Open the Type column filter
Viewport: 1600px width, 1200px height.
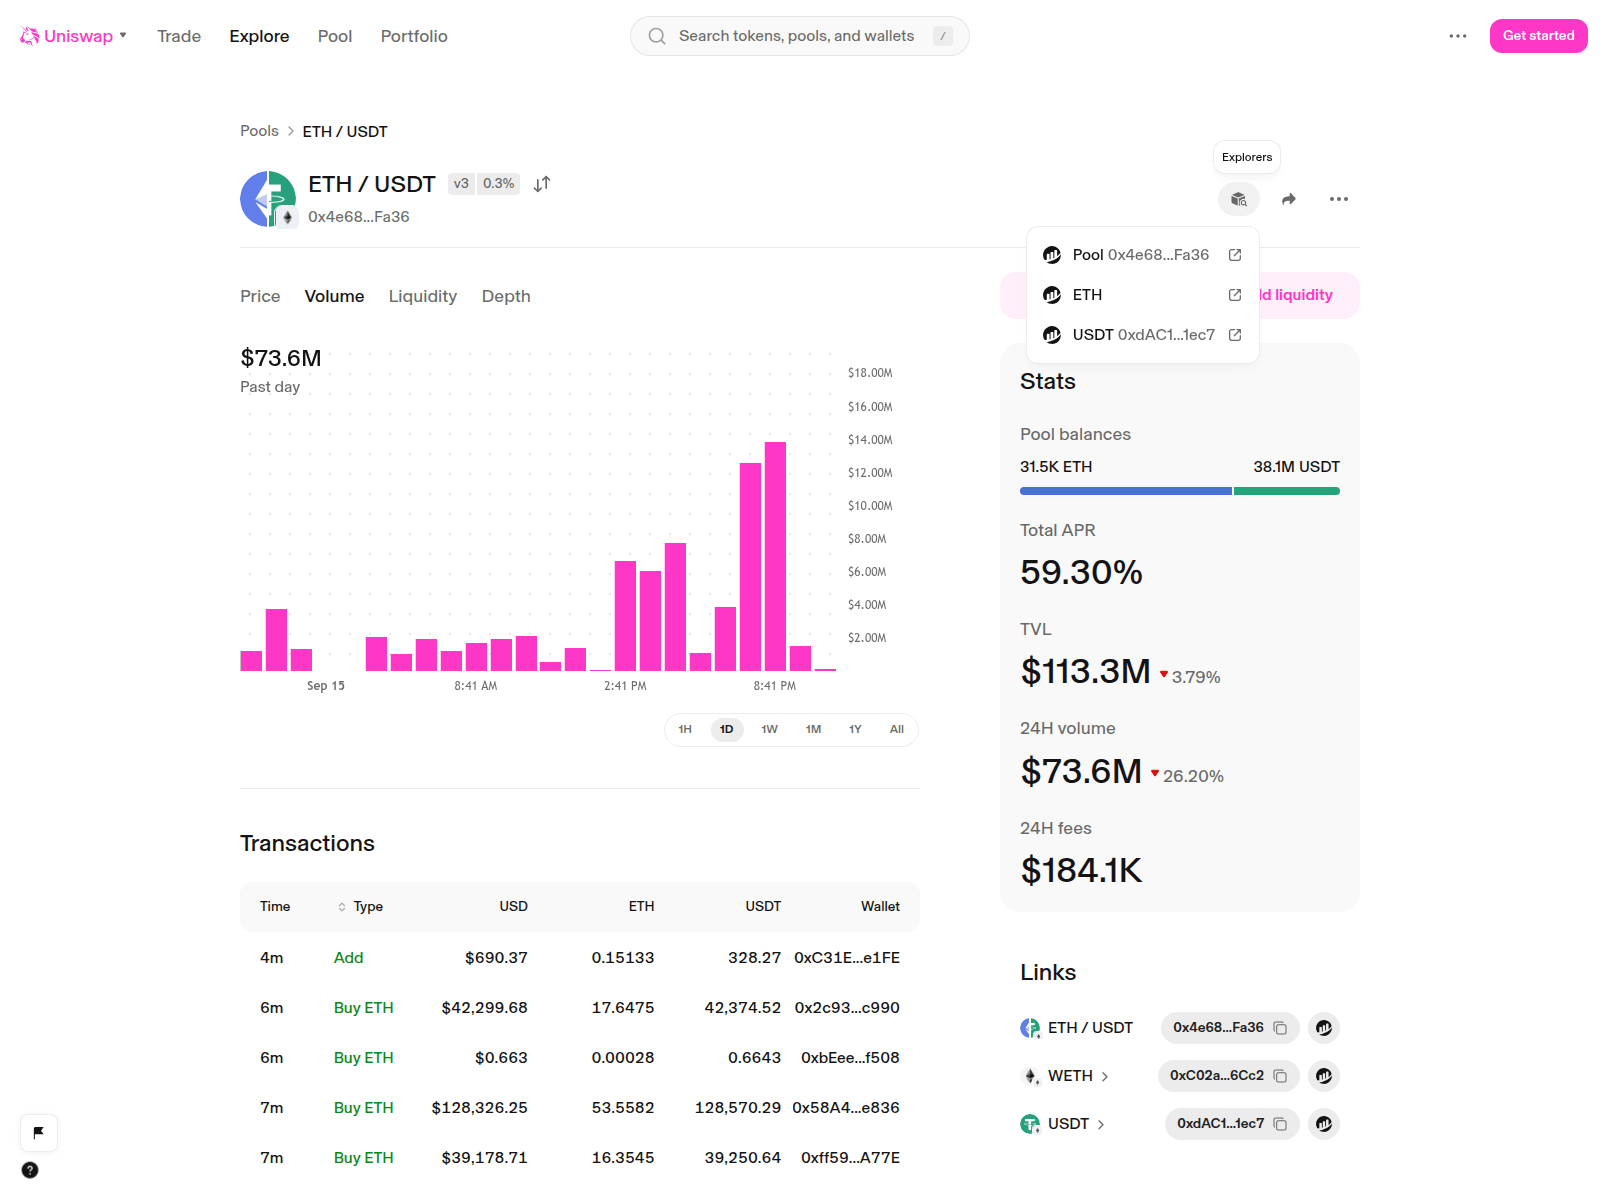pos(360,907)
